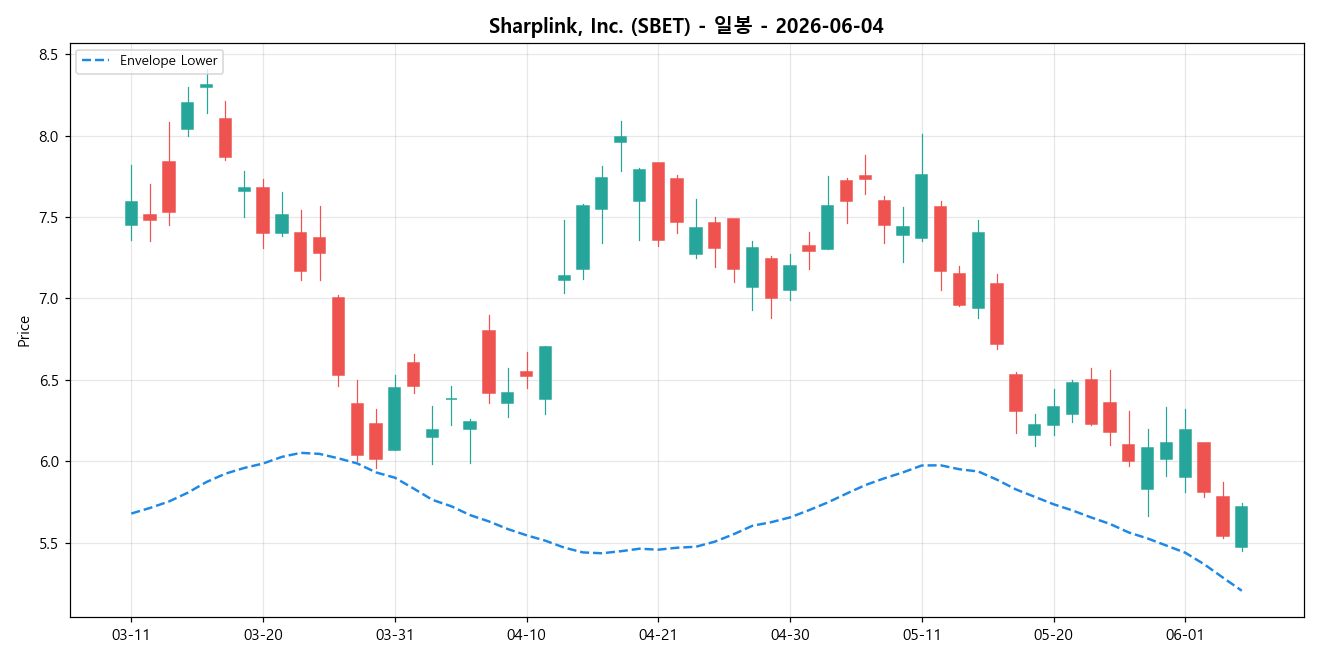1320x660 pixels.
Task: Click the chart title Sharplink, Inc. (SBET)
Action: click(686, 26)
